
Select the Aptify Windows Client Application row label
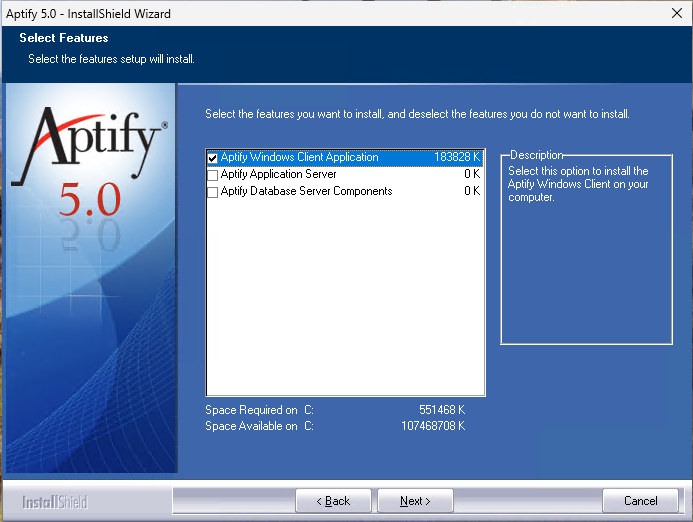pyautogui.click(x=299, y=157)
